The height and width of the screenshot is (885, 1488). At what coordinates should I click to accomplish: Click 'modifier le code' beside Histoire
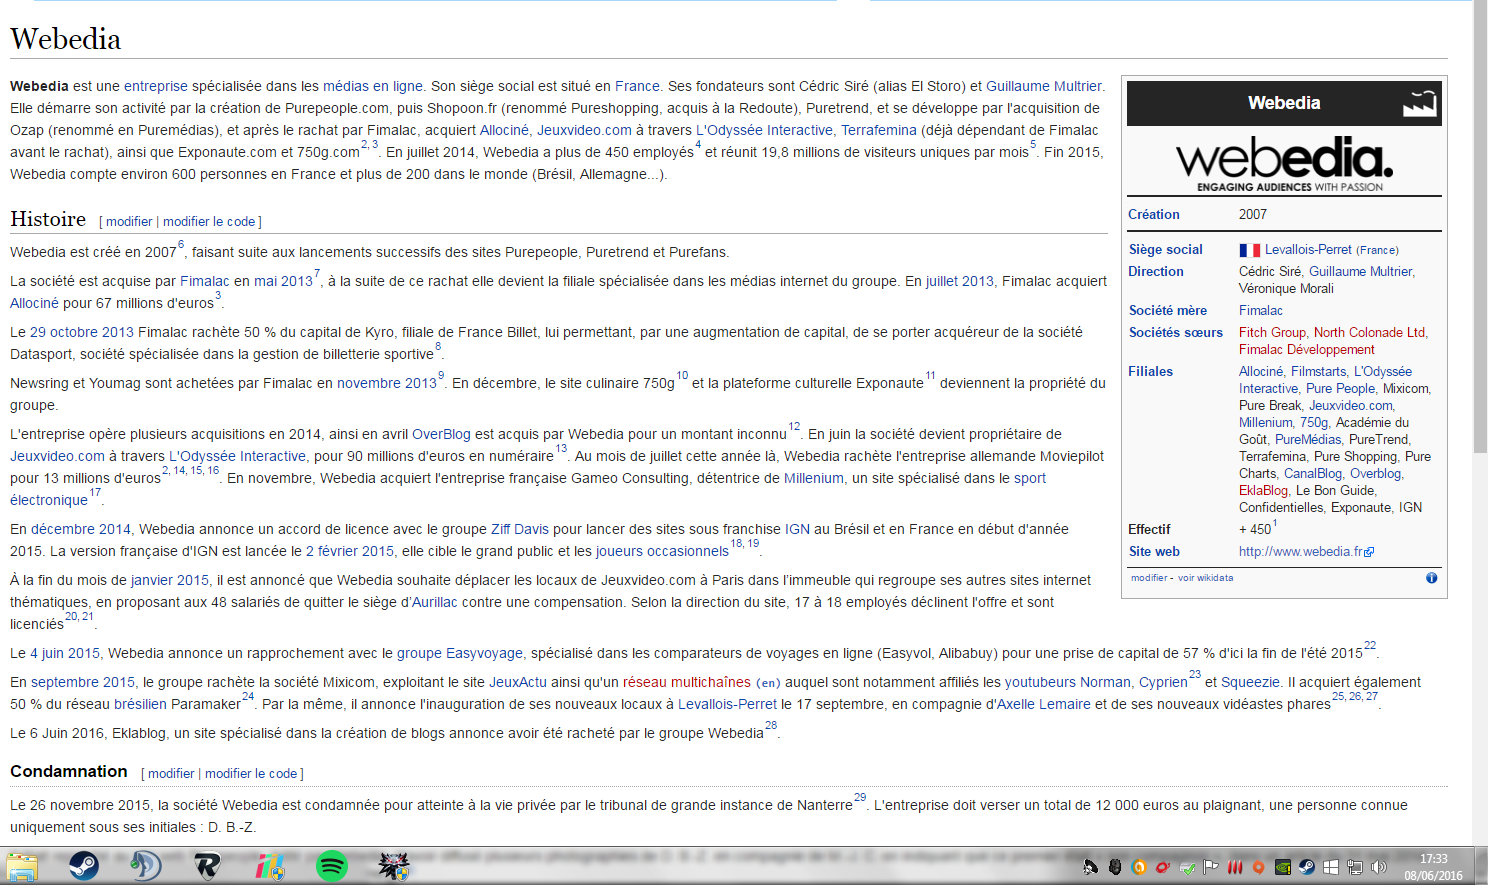pos(209,222)
